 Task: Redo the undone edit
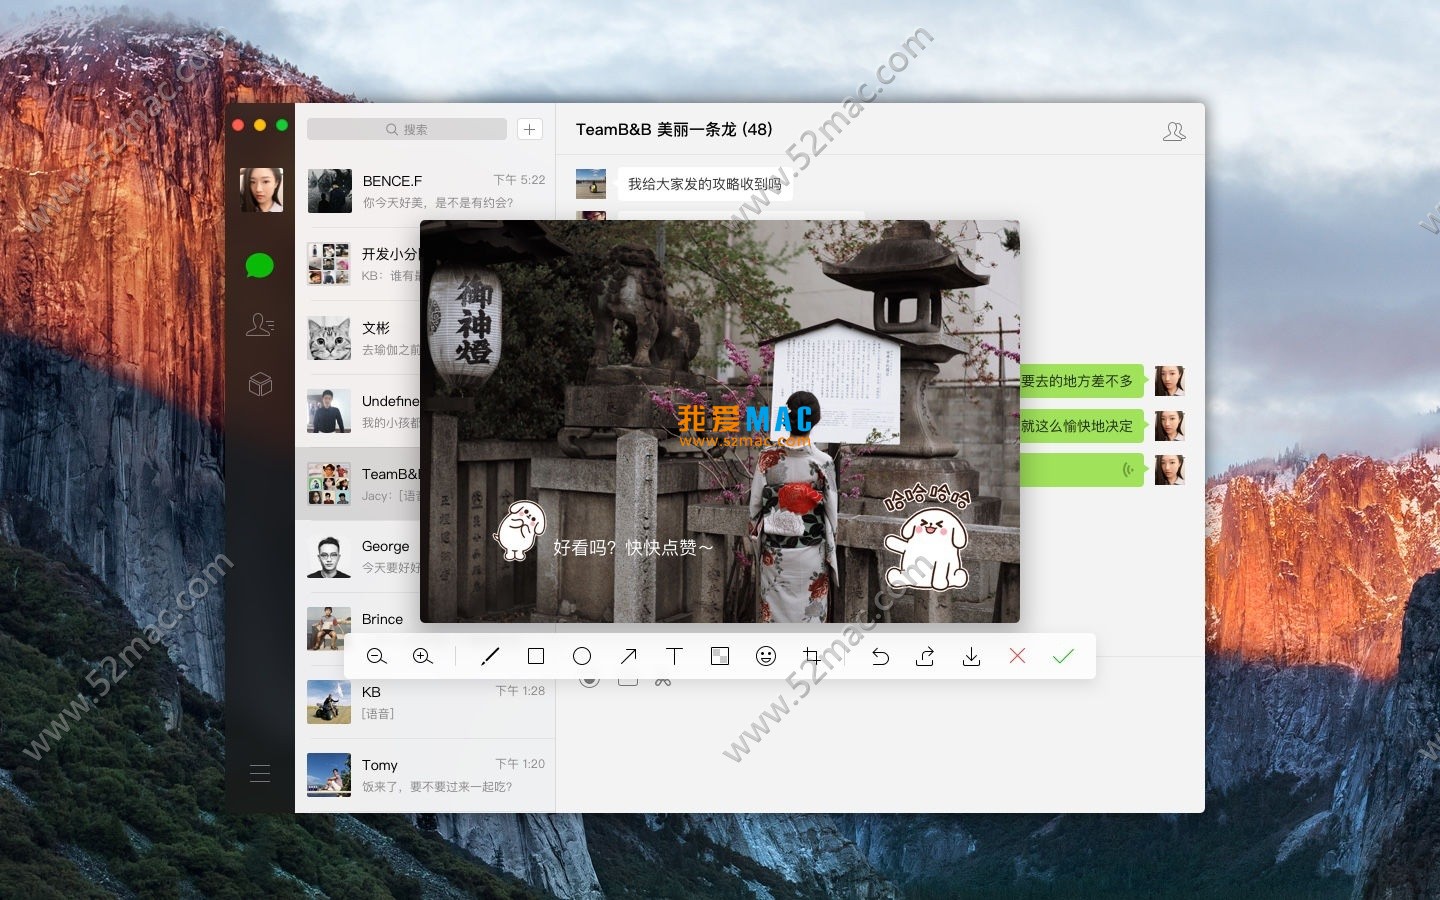click(925, 656)
